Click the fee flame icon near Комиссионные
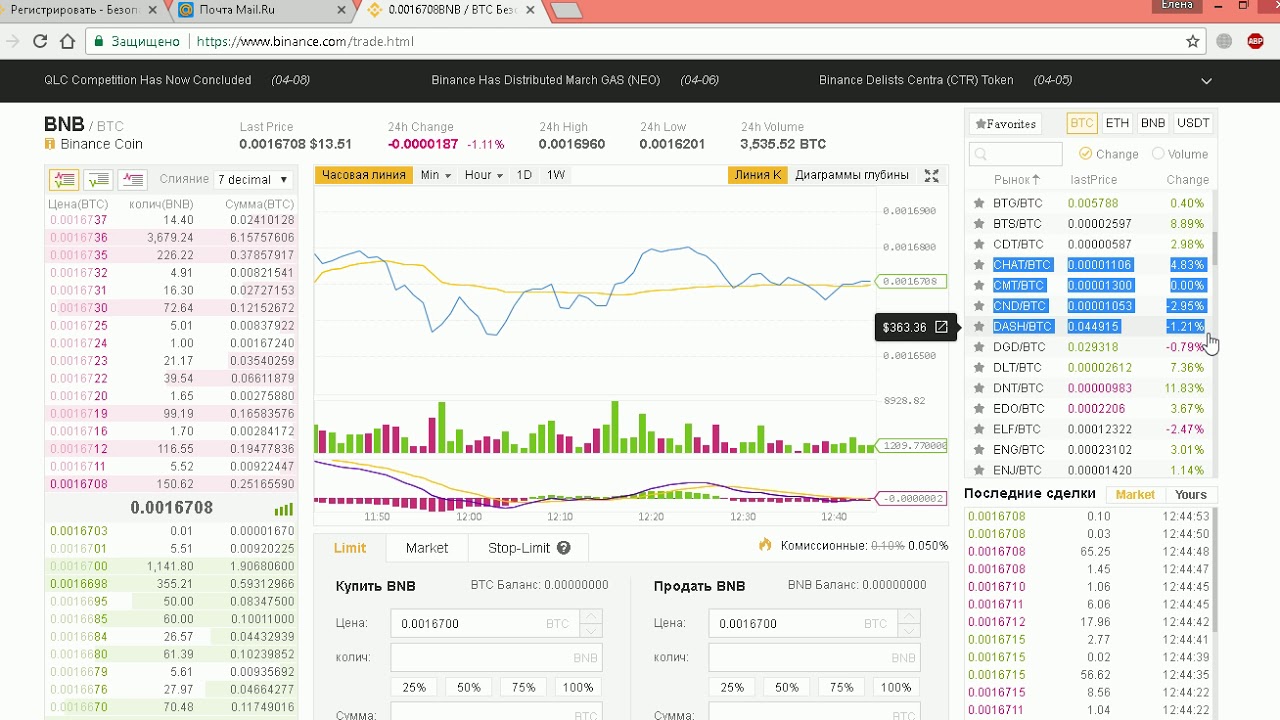 click(x=765, y=545)
